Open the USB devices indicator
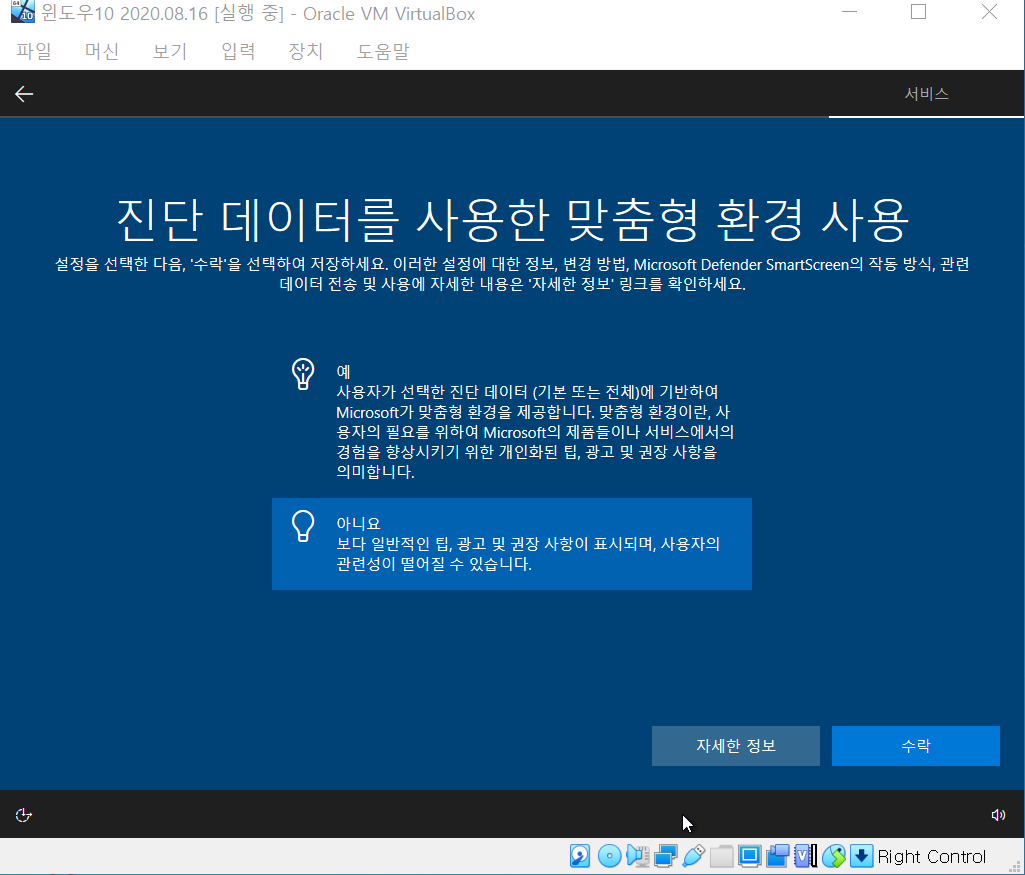Viewport: 1025px width, 875px height. click(x=694, y=856)
